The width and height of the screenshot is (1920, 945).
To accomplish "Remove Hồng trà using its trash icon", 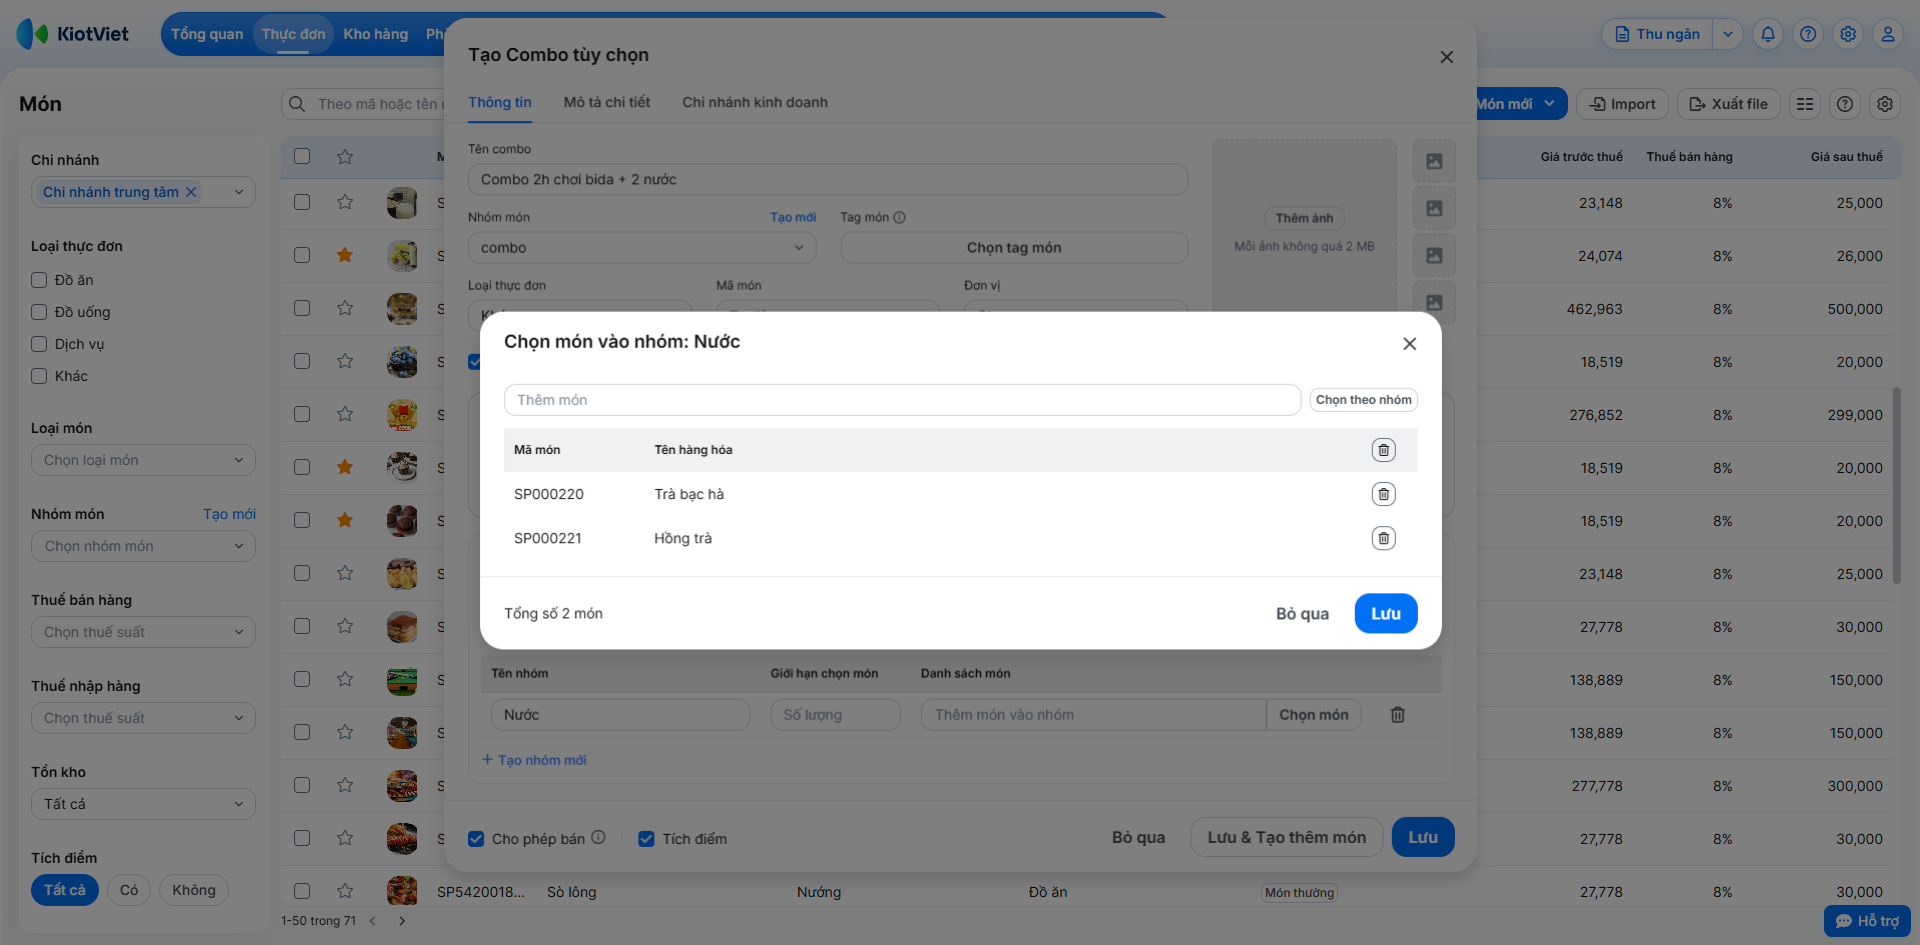I will click(x=1383, y=538).
